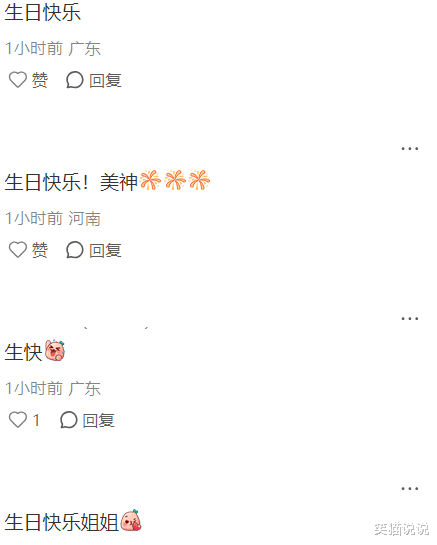Click reply bubble under 生快 comment
Image resolution: width=437 pixels, height=545 pixels.
(68, 420)
